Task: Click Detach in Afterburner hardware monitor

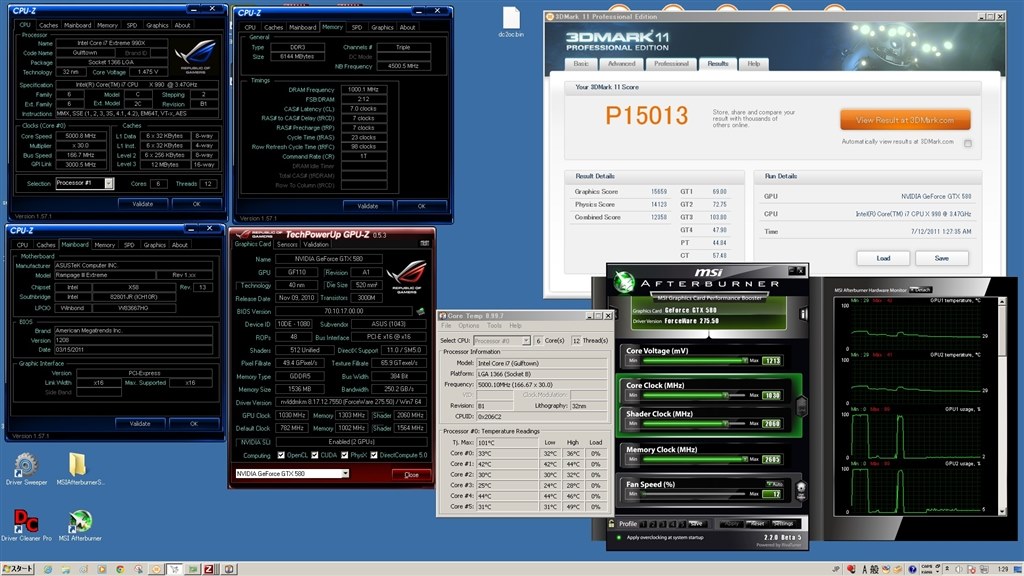Action: 921,290
